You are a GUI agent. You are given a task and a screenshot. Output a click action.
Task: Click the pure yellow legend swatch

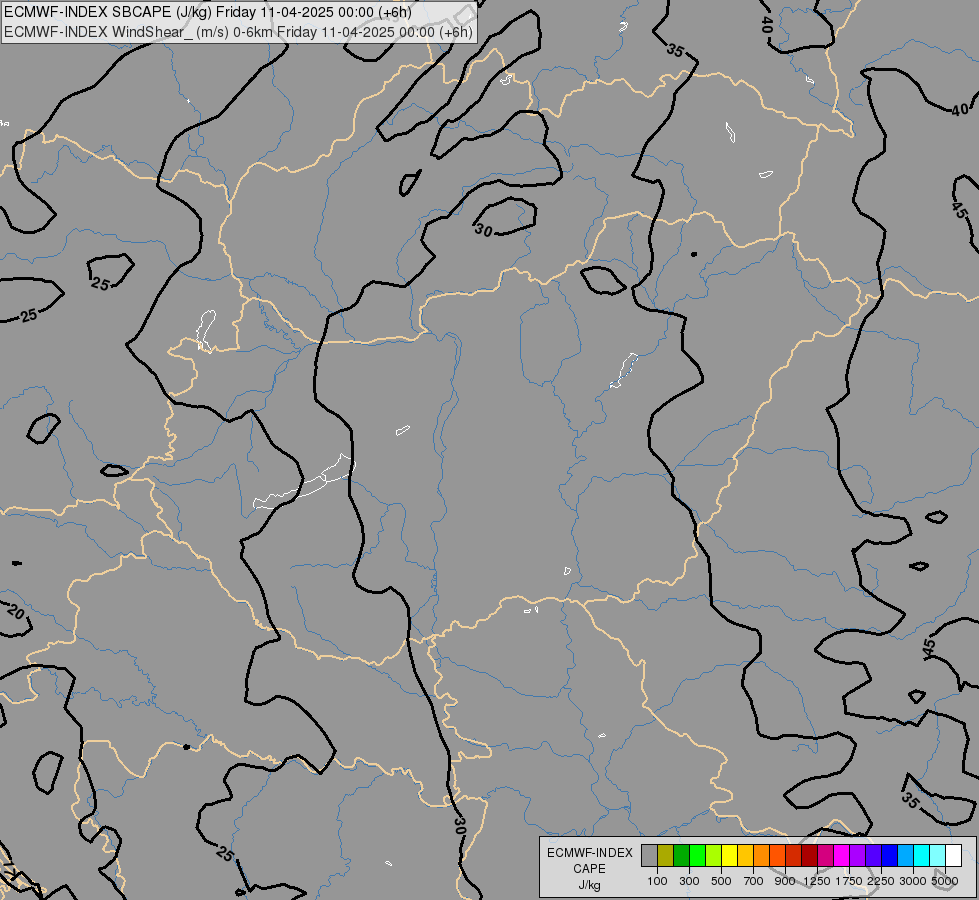(729, 855)
